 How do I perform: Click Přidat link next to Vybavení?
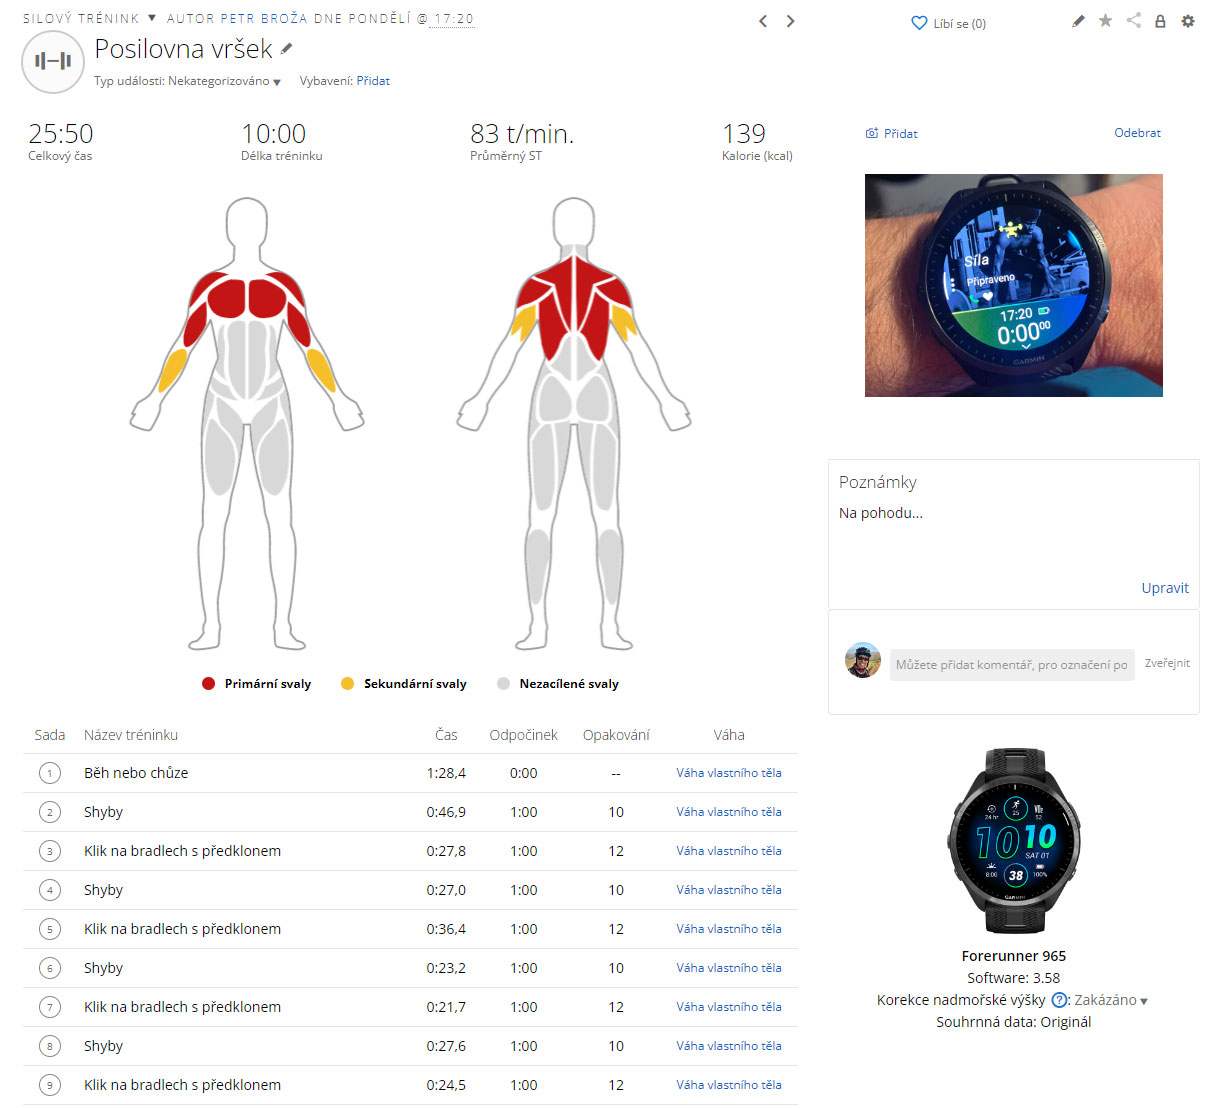pyautogui.click(x=373, y=81)
